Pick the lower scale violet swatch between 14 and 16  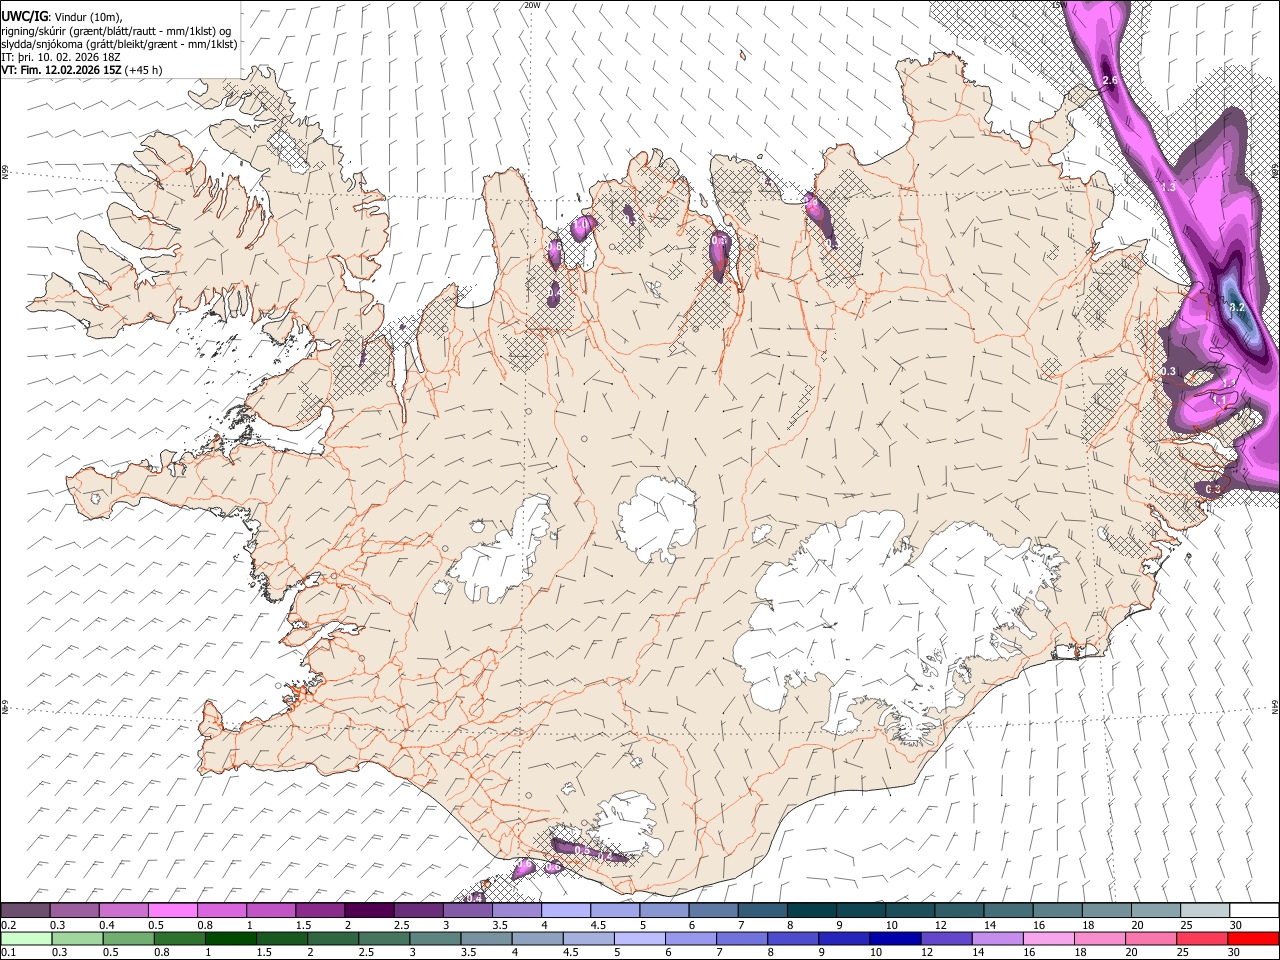pyautogui.click(x=997, y=938)
